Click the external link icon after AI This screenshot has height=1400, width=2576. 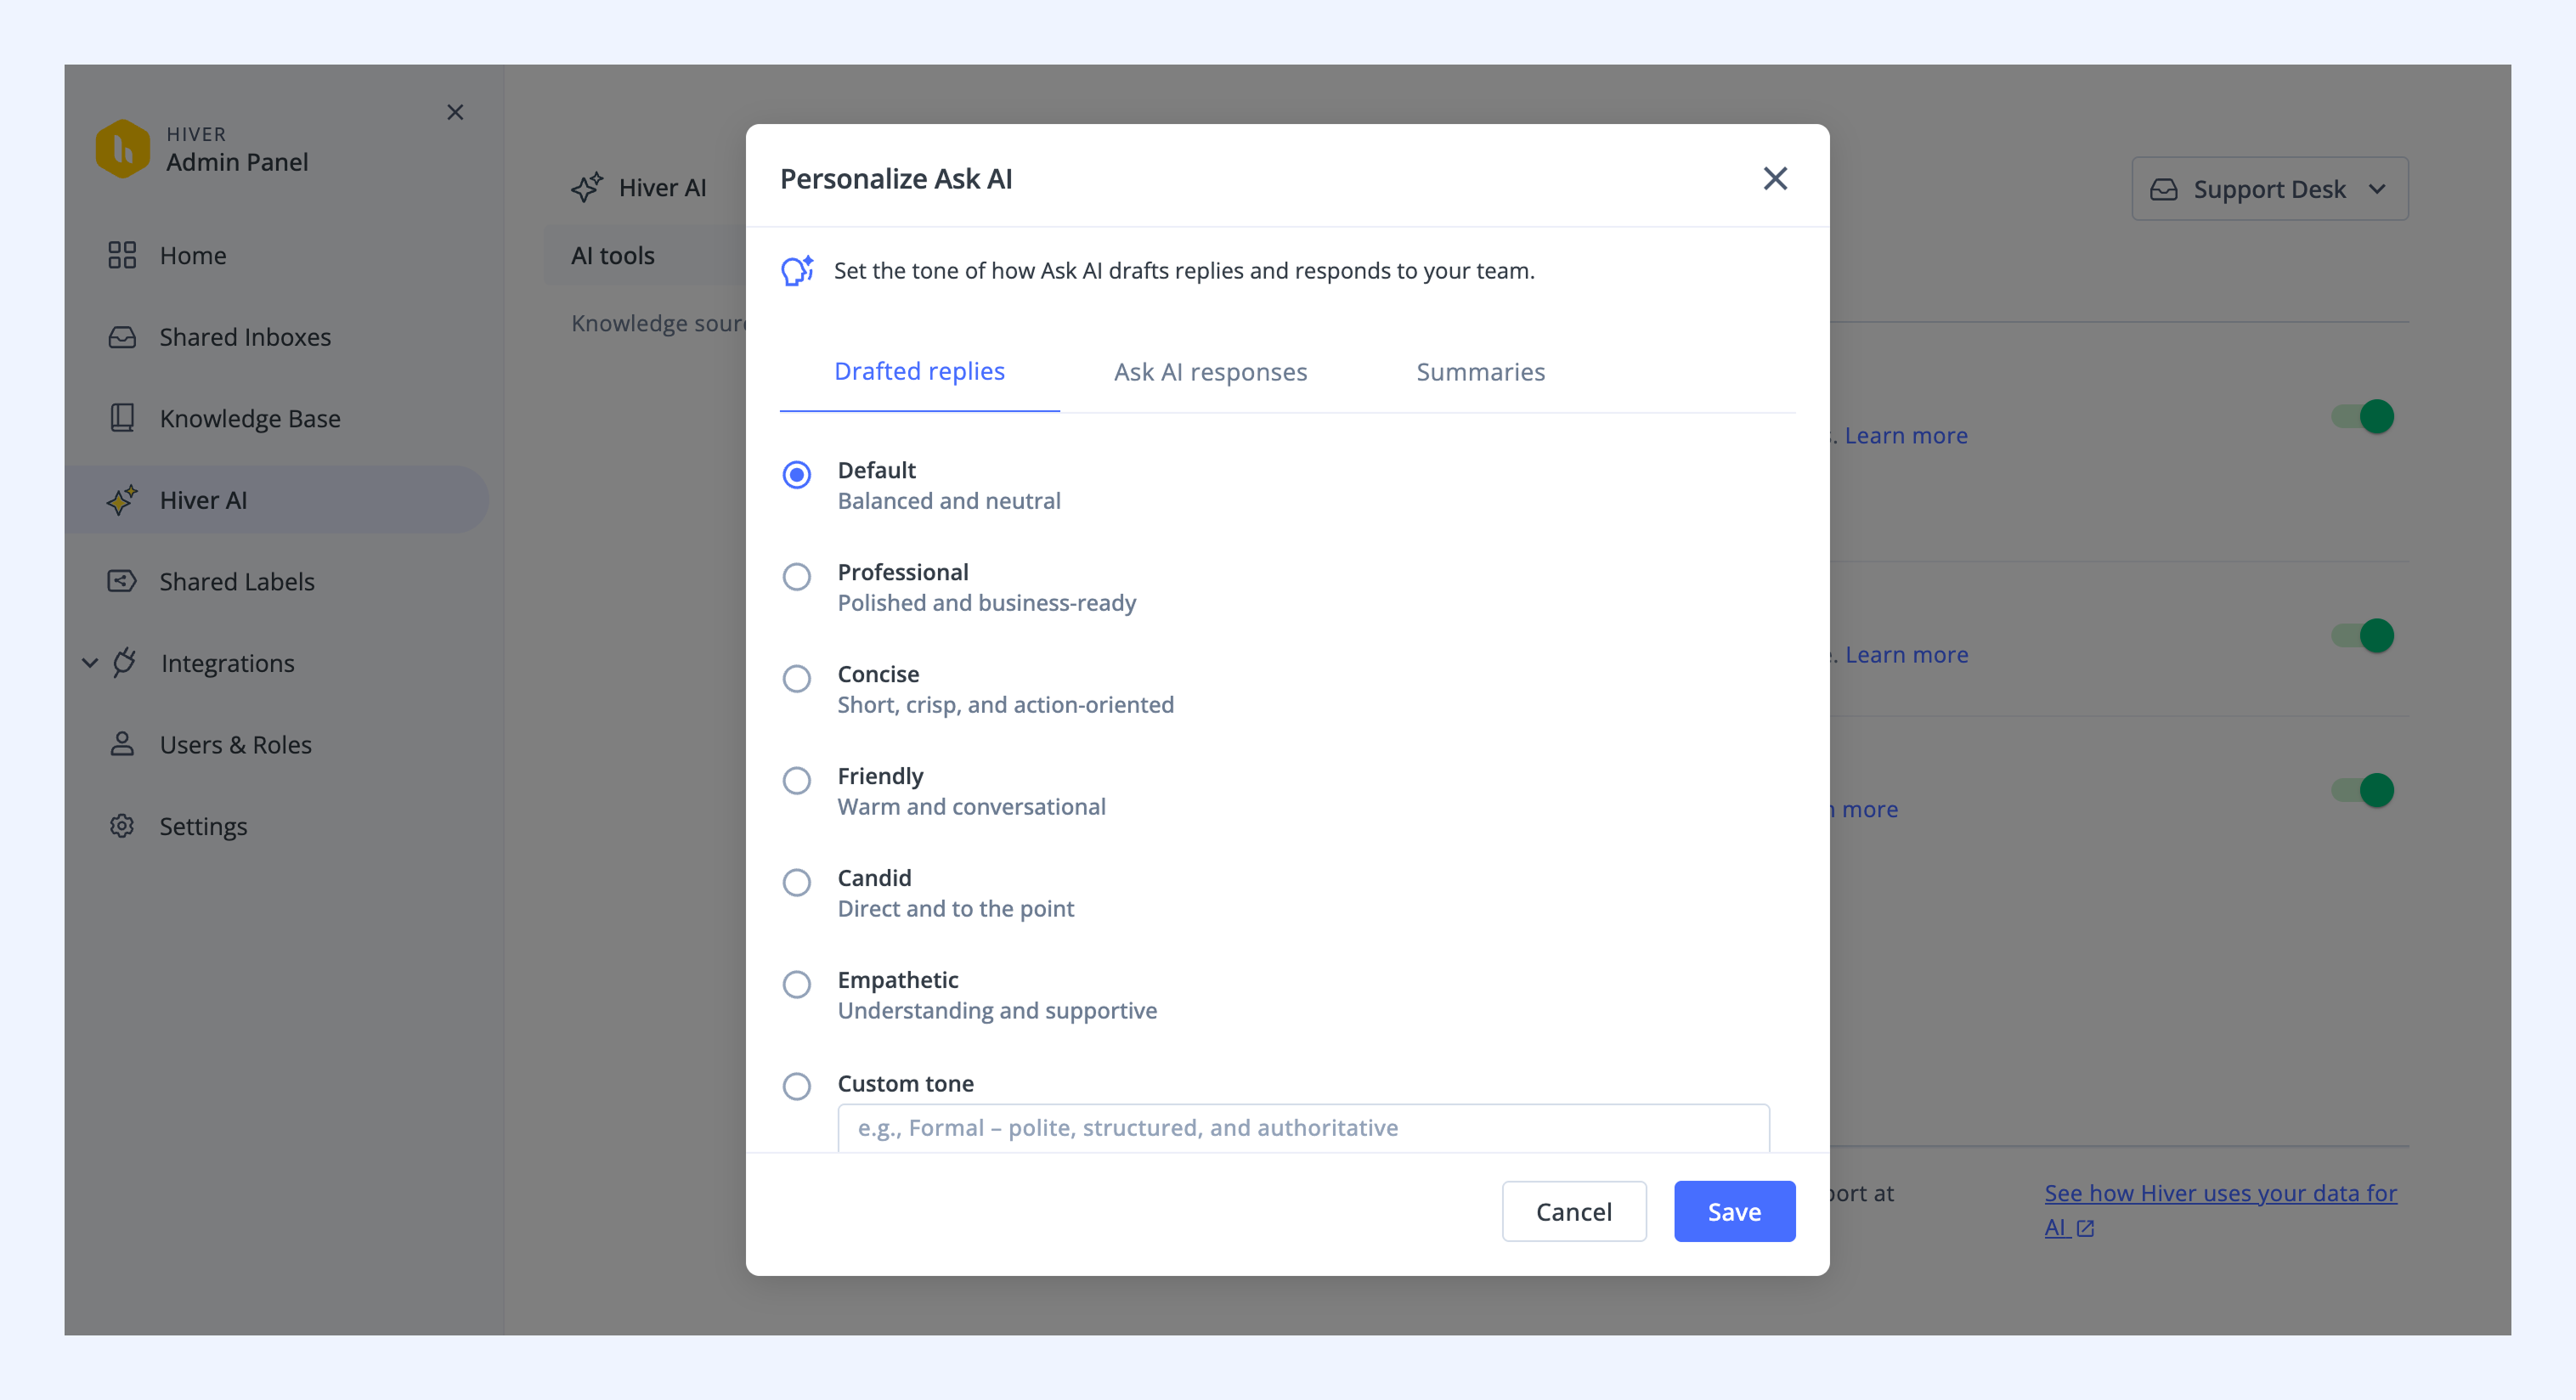[x=2085, y=1228]
